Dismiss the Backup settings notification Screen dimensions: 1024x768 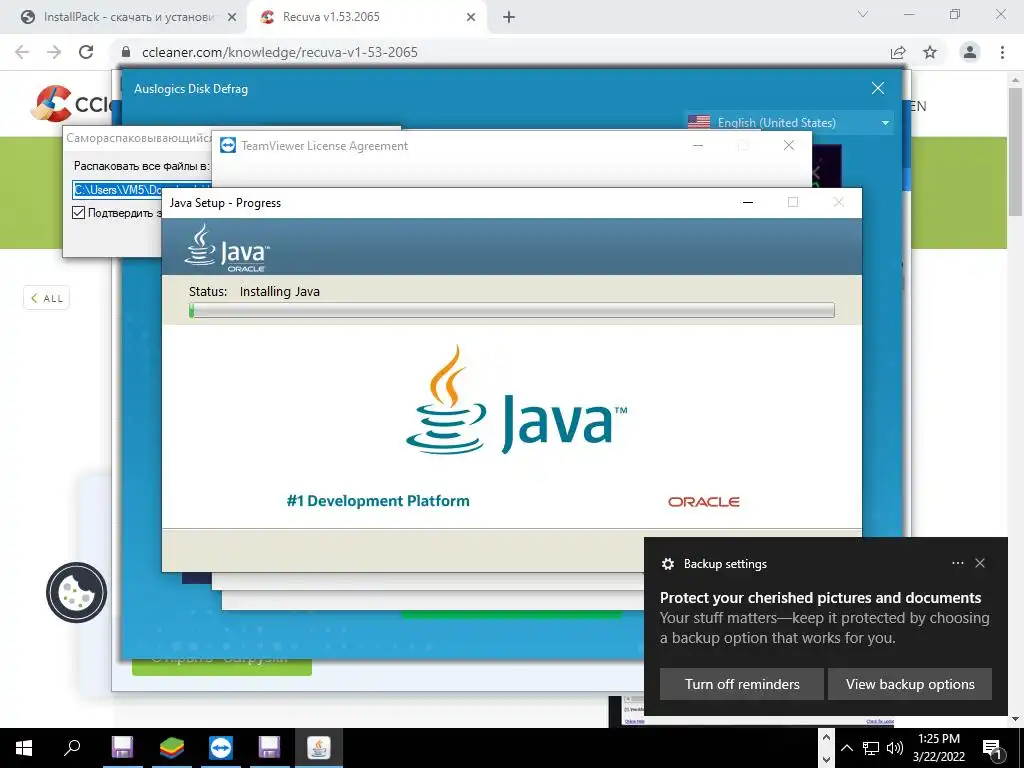coord(980,563)
